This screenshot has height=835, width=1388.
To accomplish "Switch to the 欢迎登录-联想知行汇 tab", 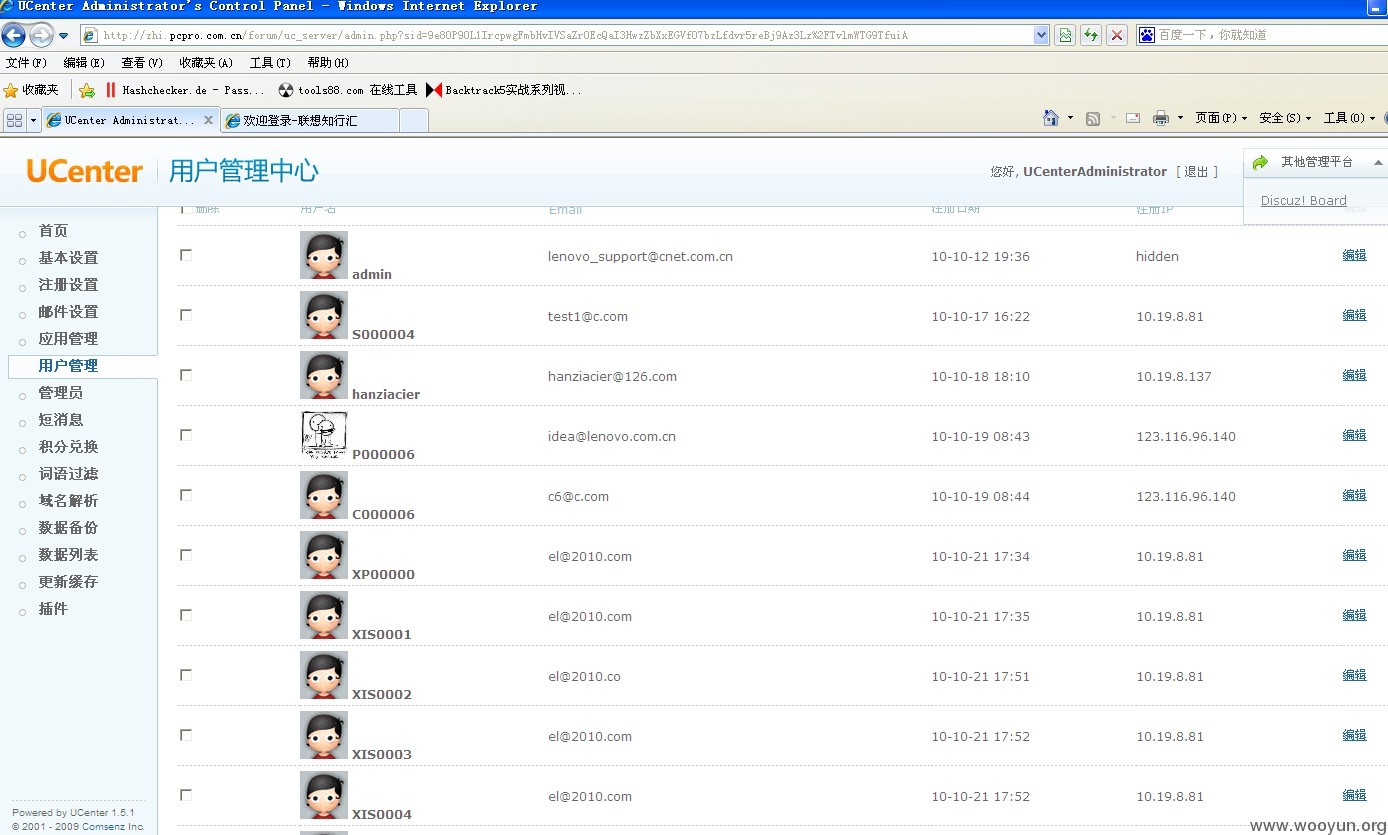I will pyautogui.click(x=310, y=120).
